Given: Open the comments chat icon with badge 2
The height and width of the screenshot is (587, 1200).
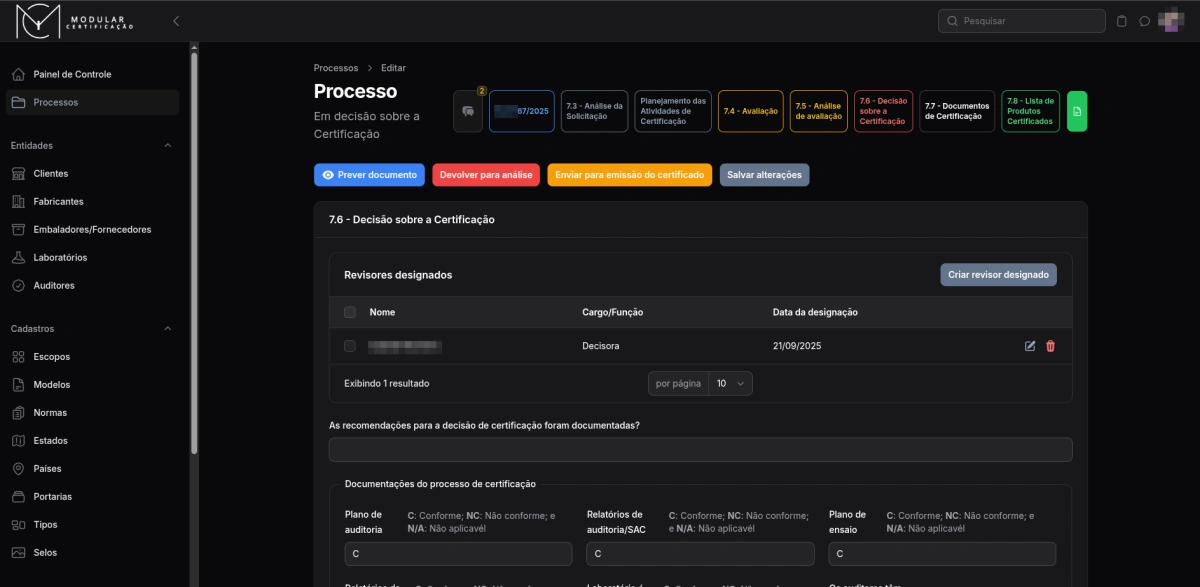Looking at the screenshot, I should coord(467,111).
